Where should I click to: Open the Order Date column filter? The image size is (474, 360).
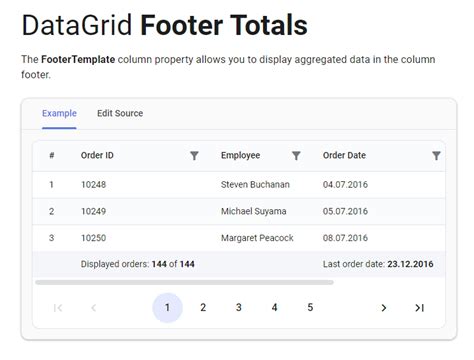pos(436,155)
